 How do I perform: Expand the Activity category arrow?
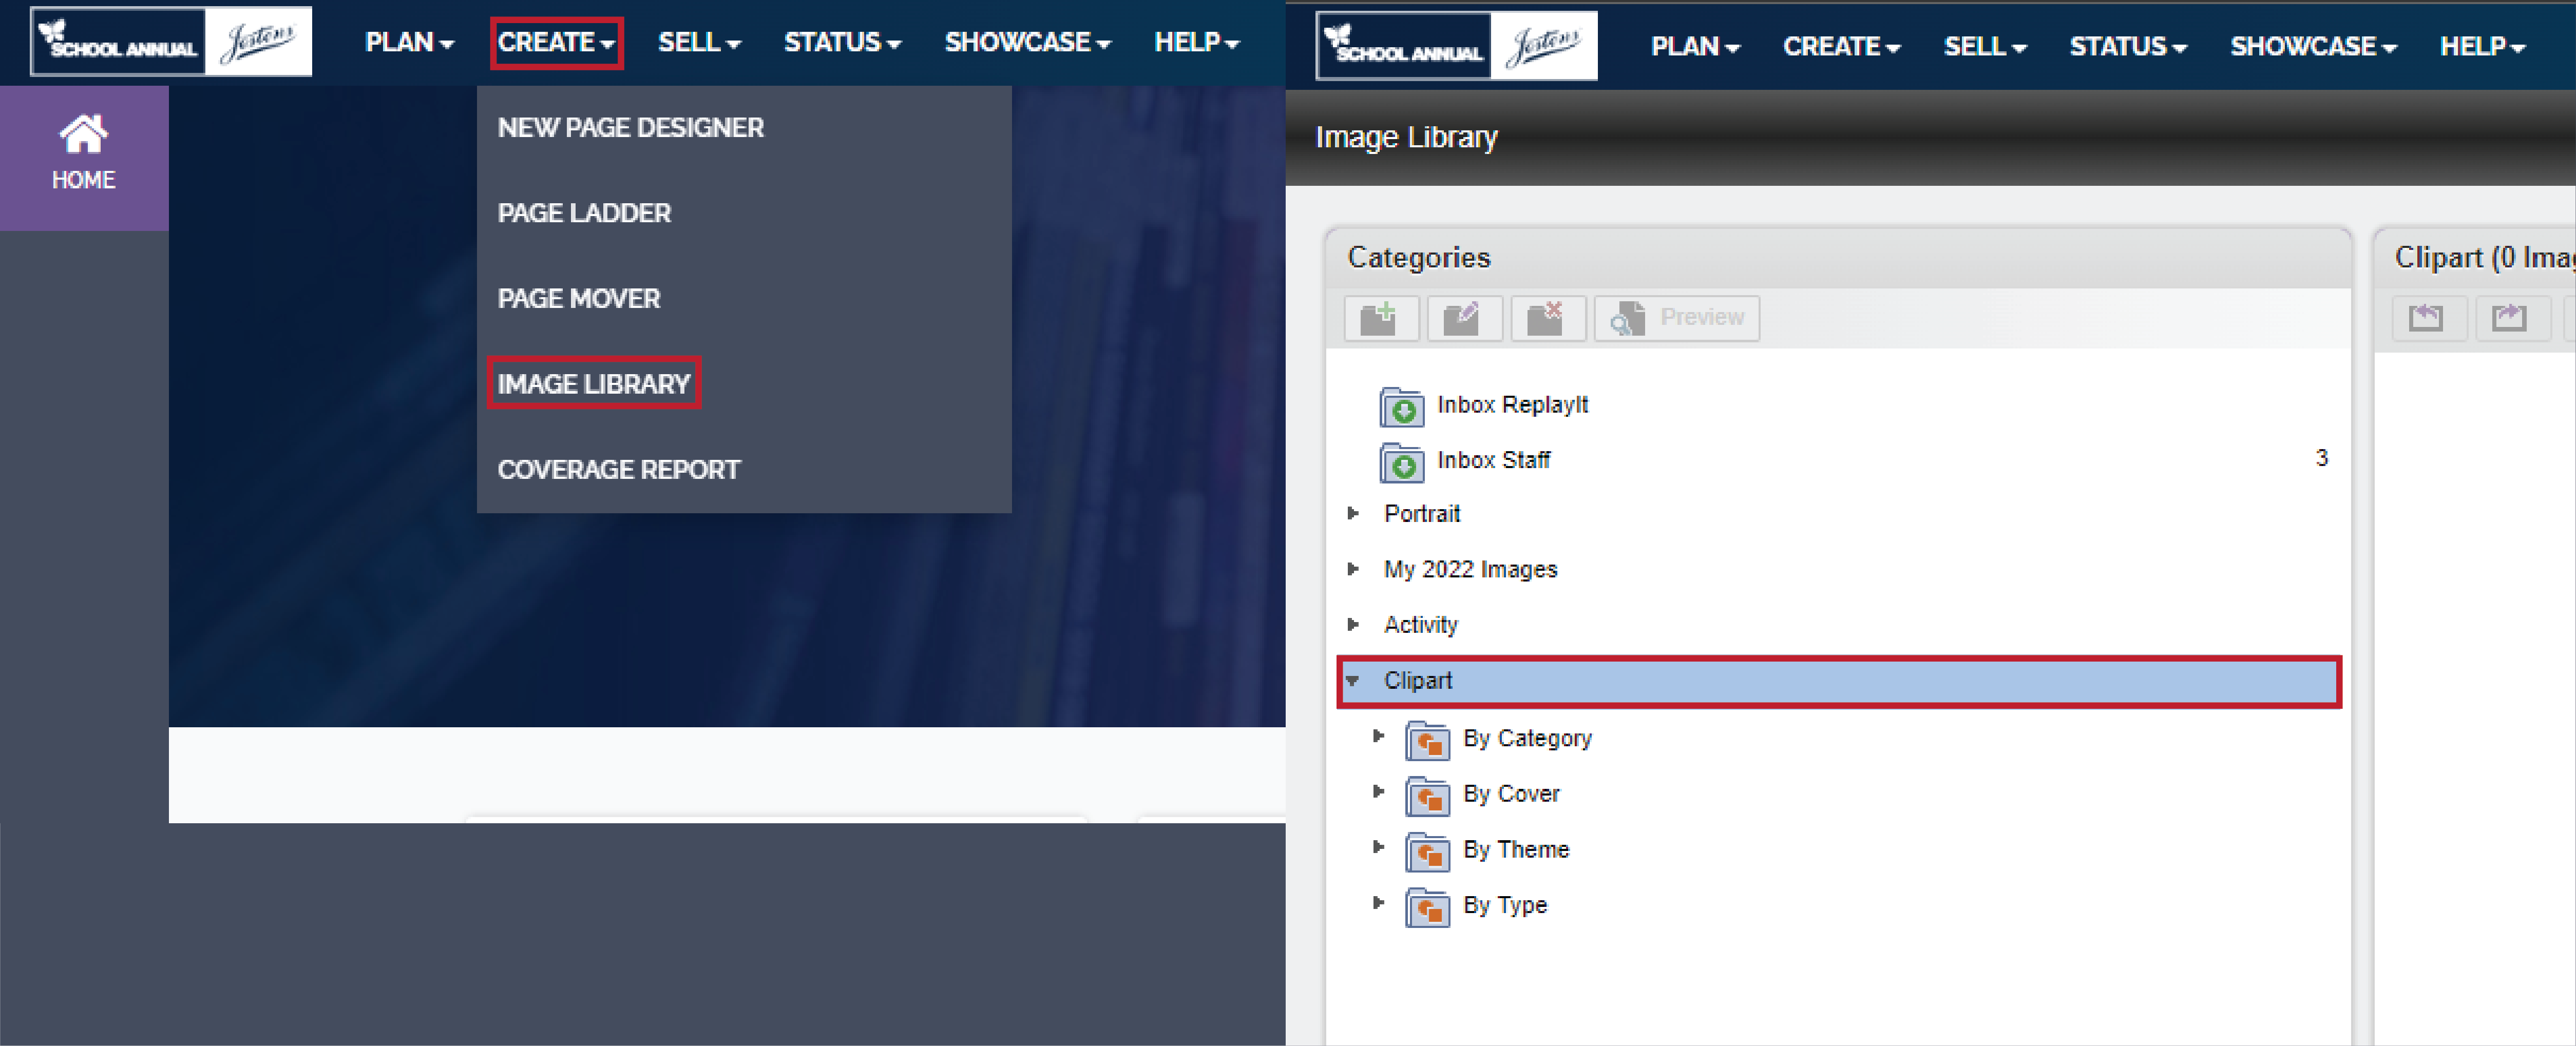tap(1352, 624)
